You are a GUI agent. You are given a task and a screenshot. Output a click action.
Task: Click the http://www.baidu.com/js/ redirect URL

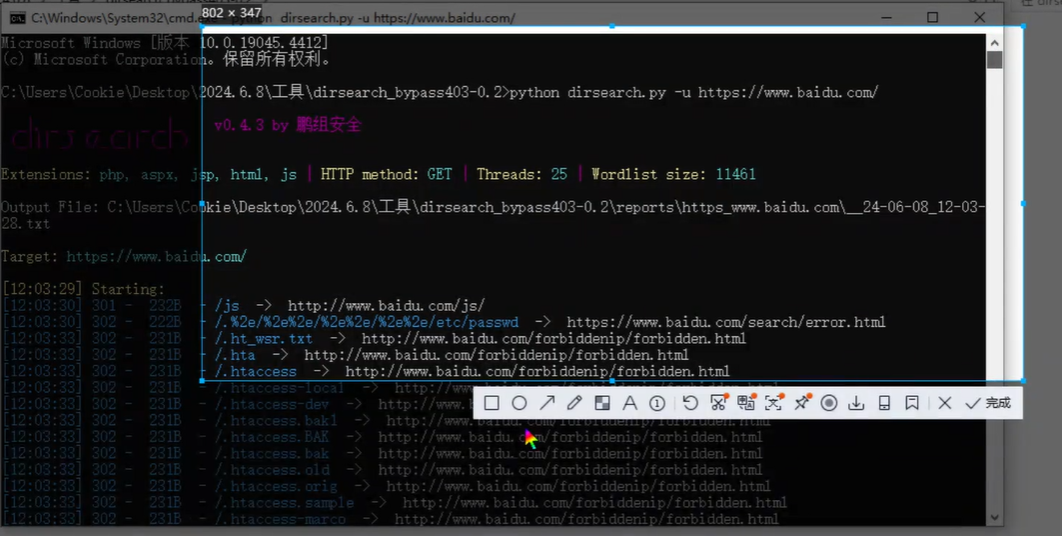coord(386,306)
